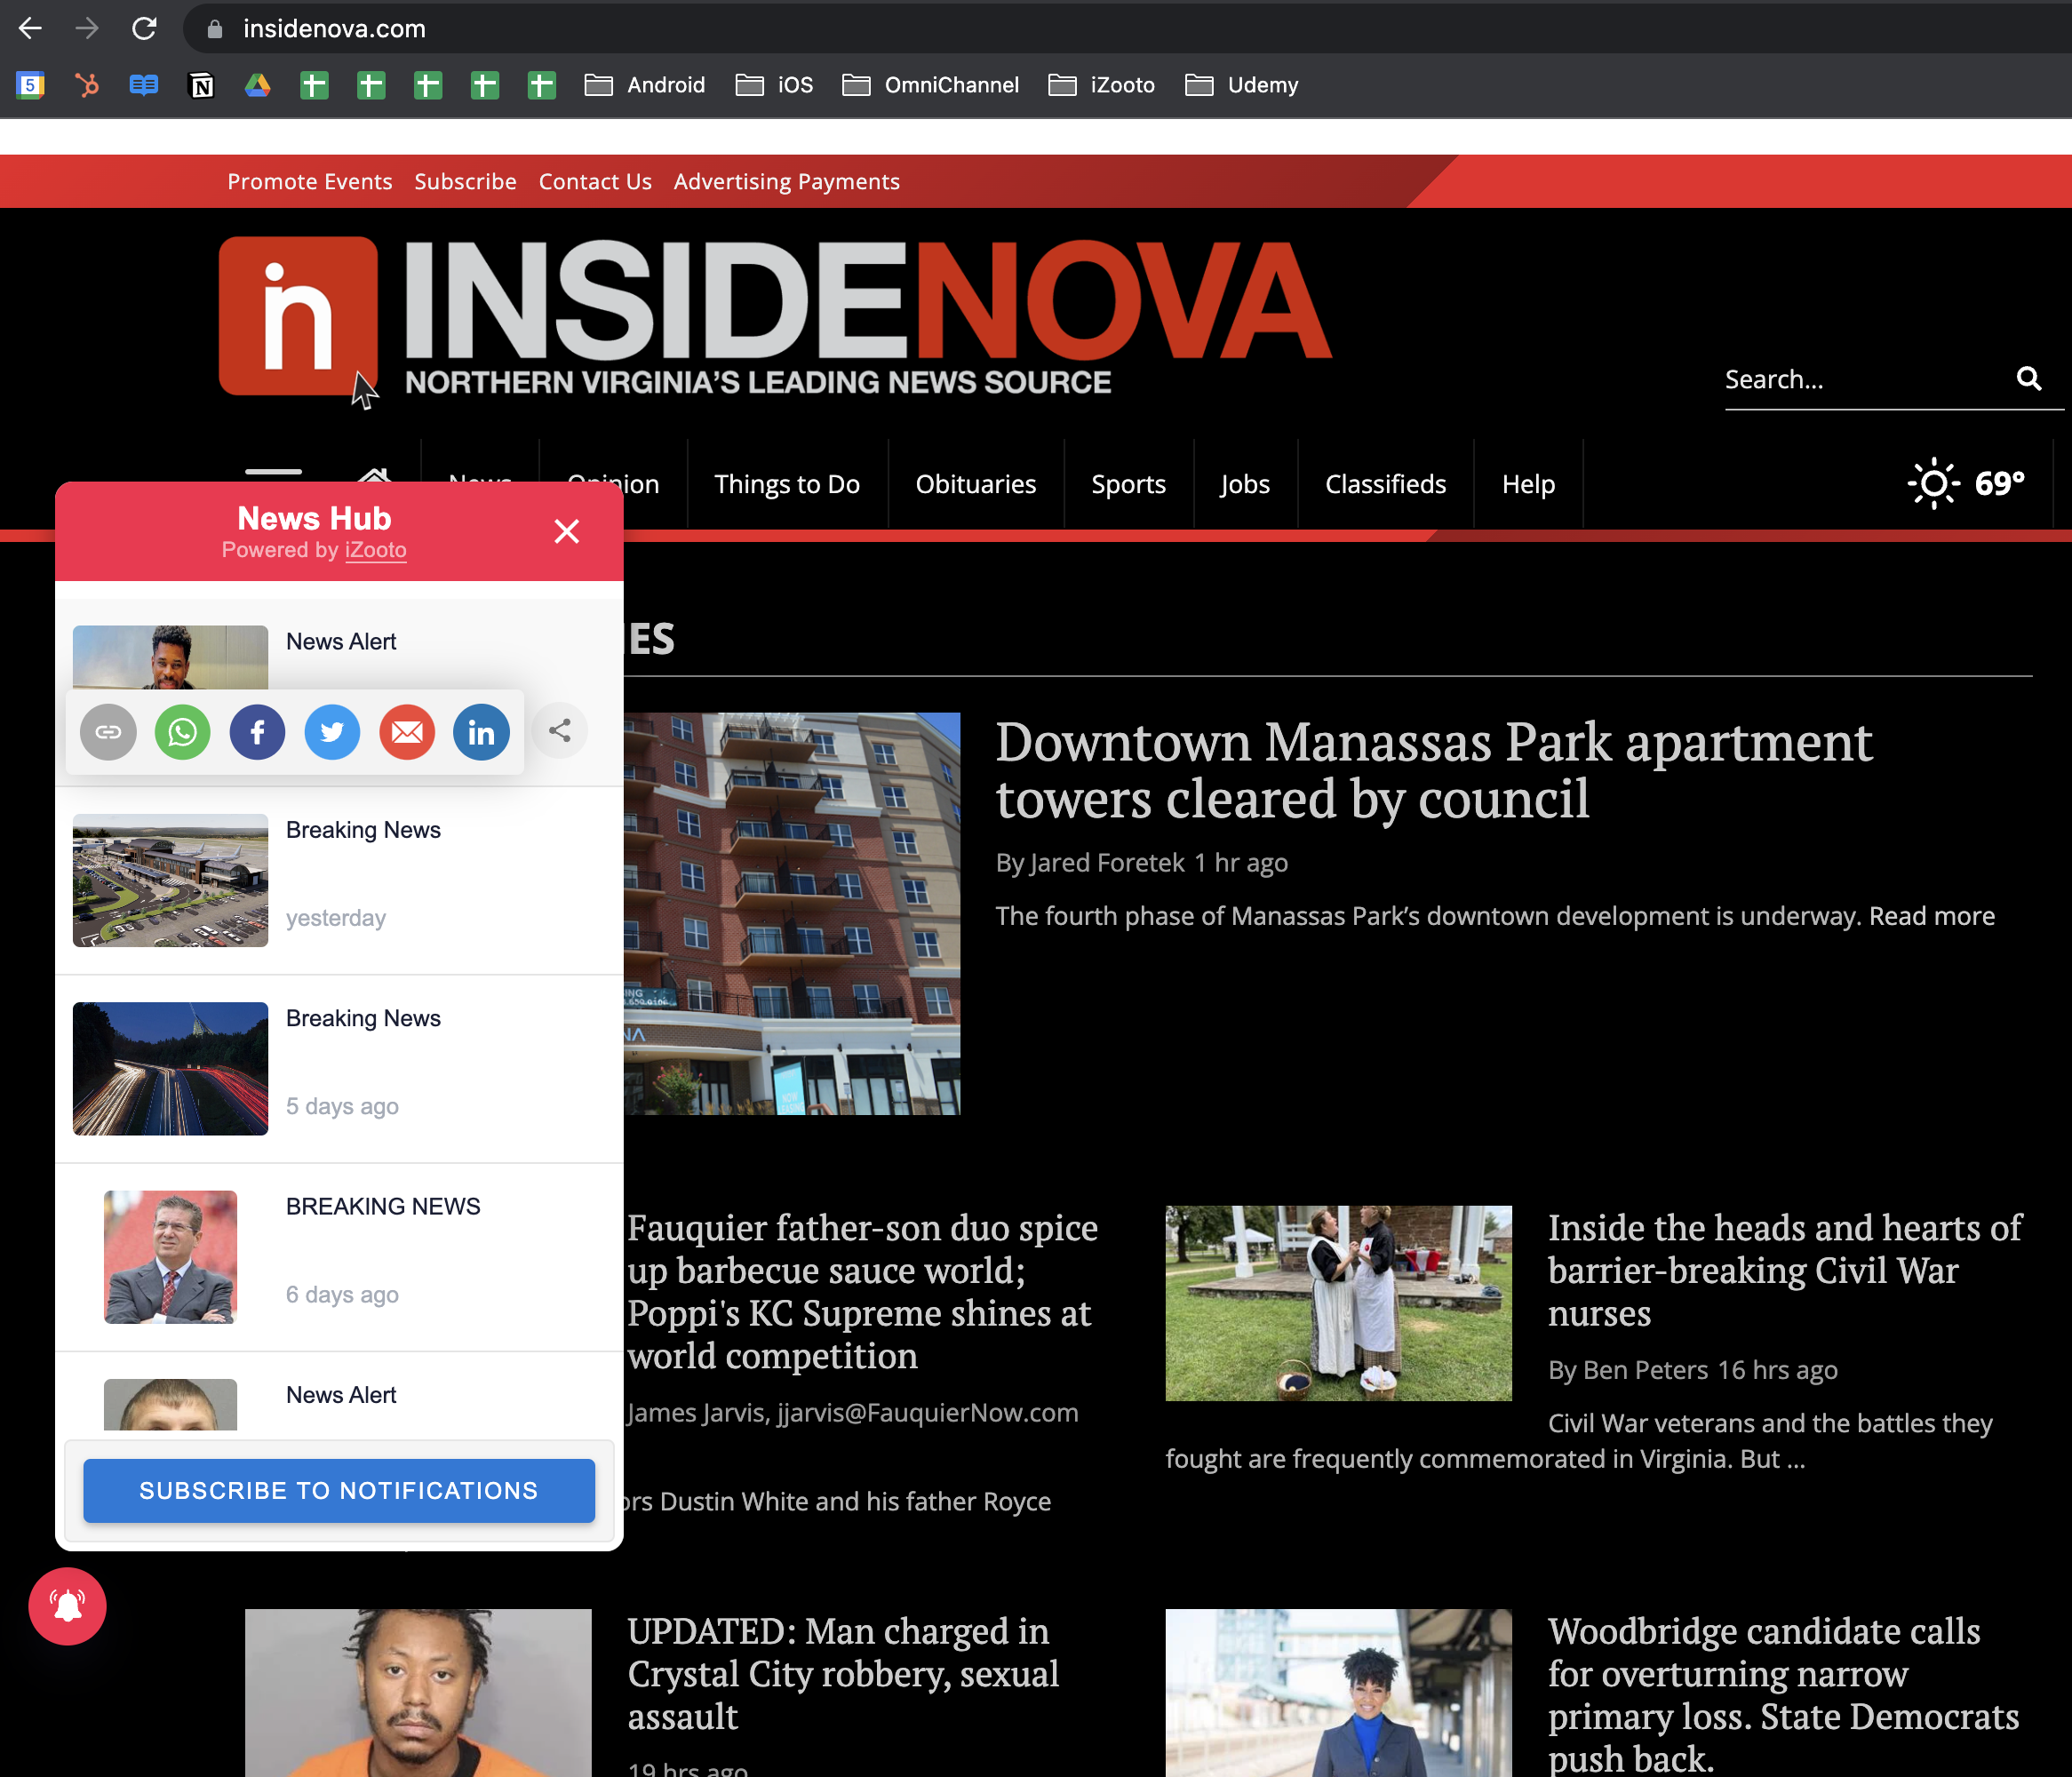
Task: Click the generic share icon
Action: [561, 731]
